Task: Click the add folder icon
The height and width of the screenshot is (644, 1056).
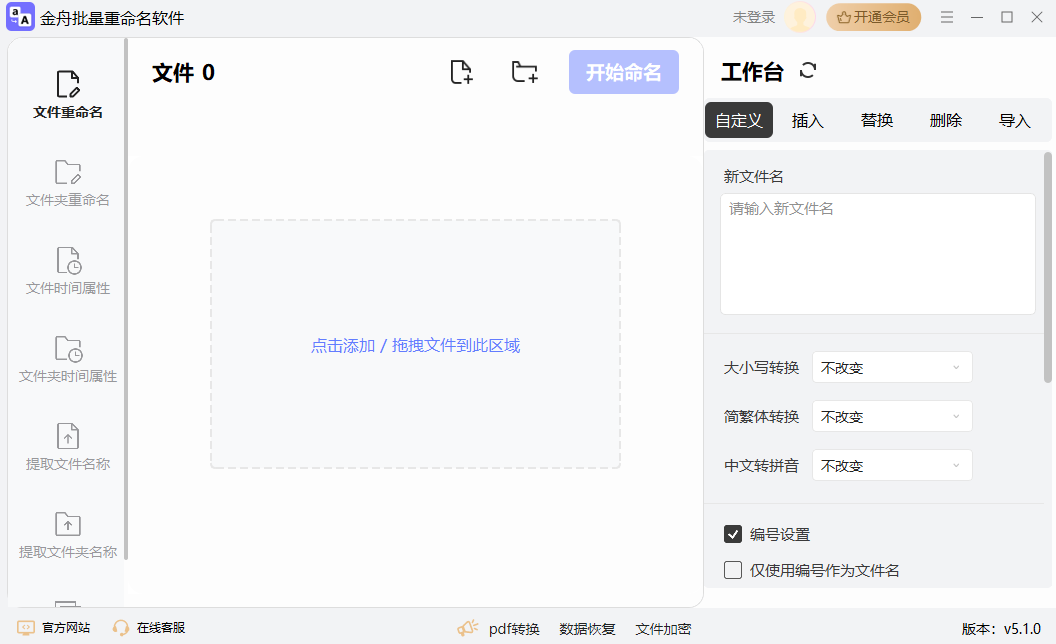Action: tap(525, 72)
